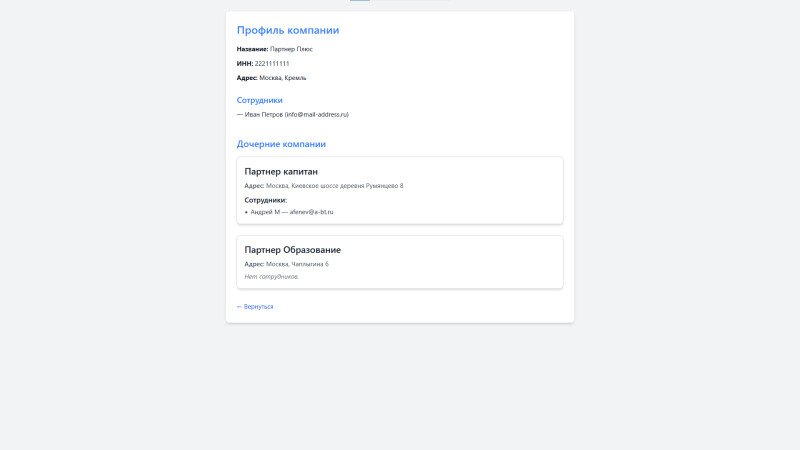The height and width of the screenshot is (450, 800).
Task: Click the address "Москва, Чаплыгина 6"
Action: point(297,264)
